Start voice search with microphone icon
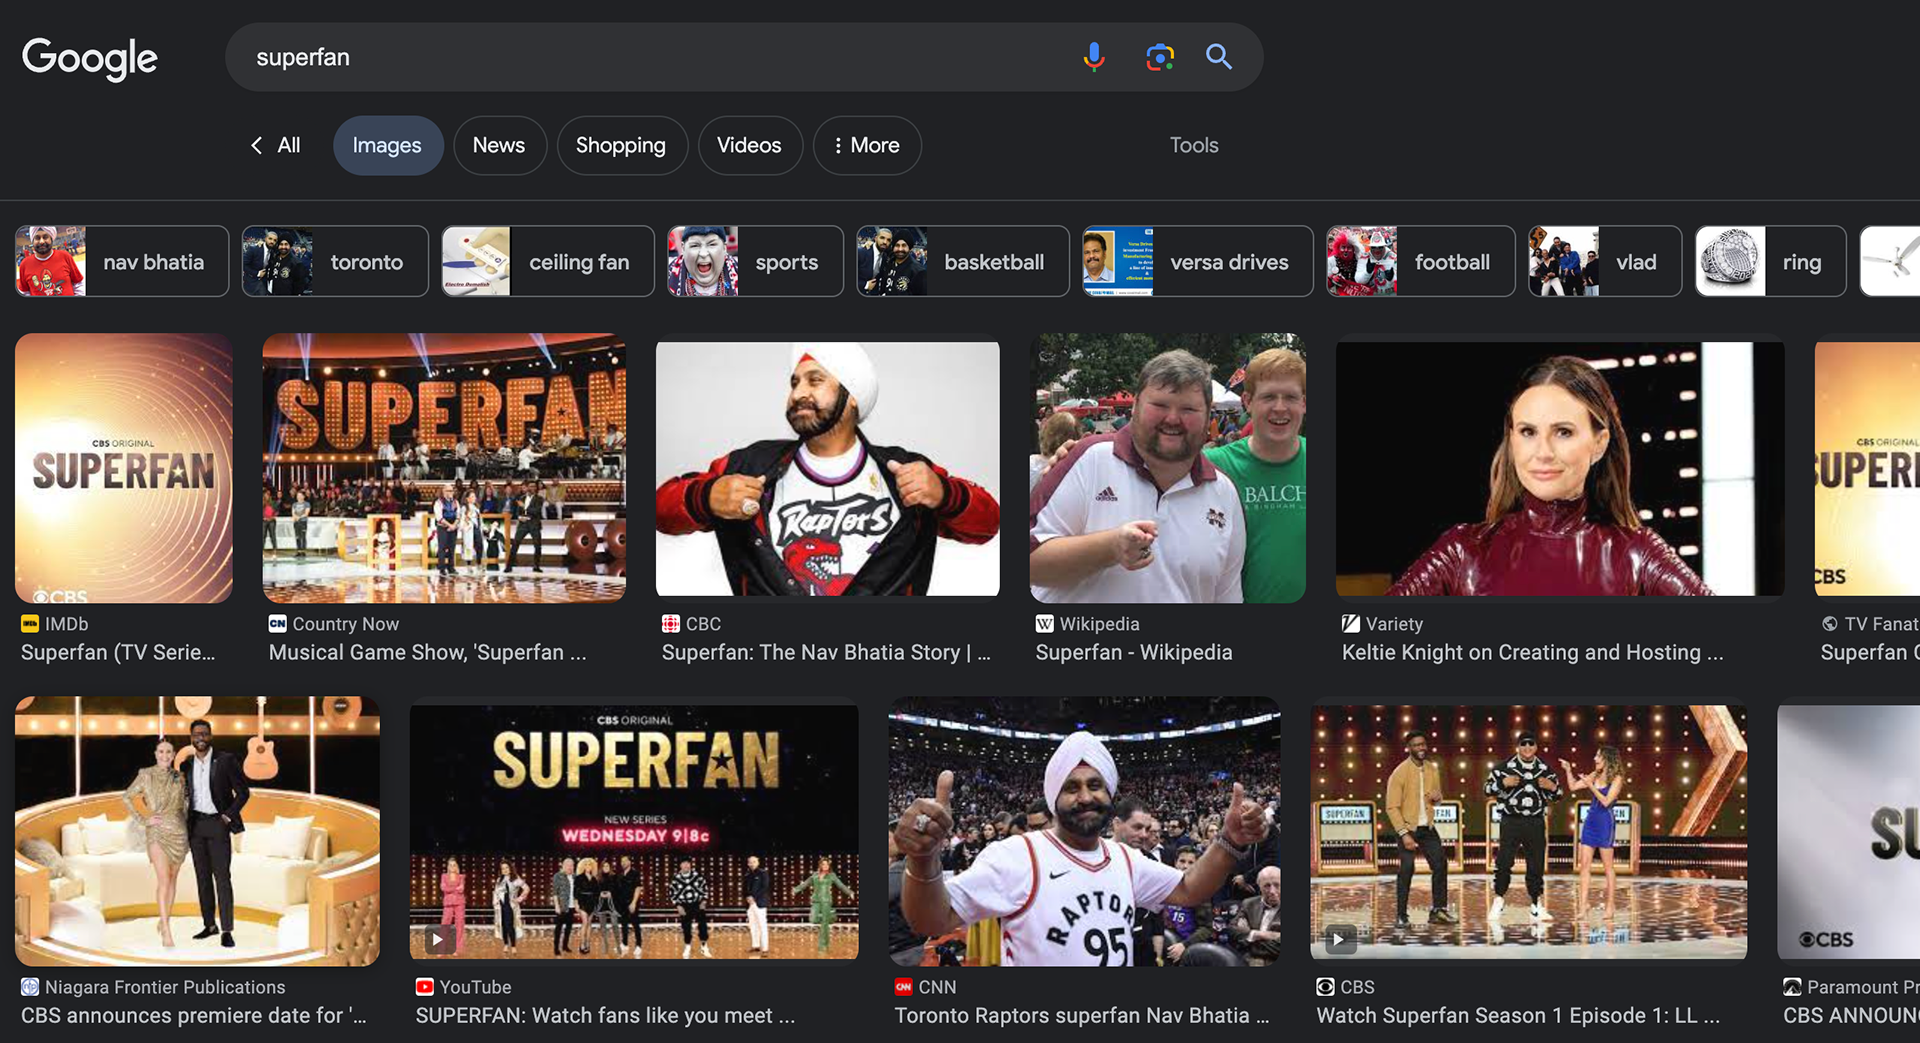Screen dimensions: 1920x1043 click(x=1094, y=57)
